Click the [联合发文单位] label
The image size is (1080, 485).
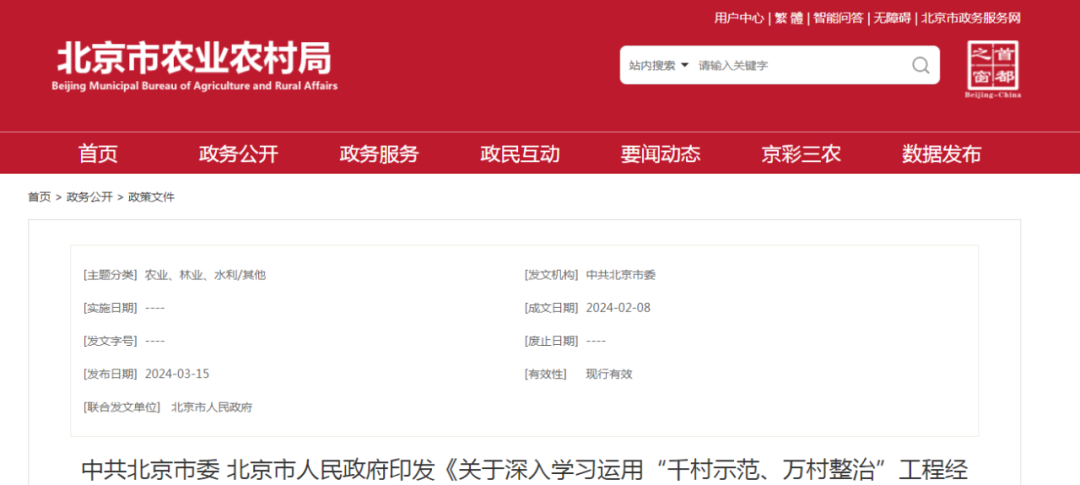tap(121, 407)
